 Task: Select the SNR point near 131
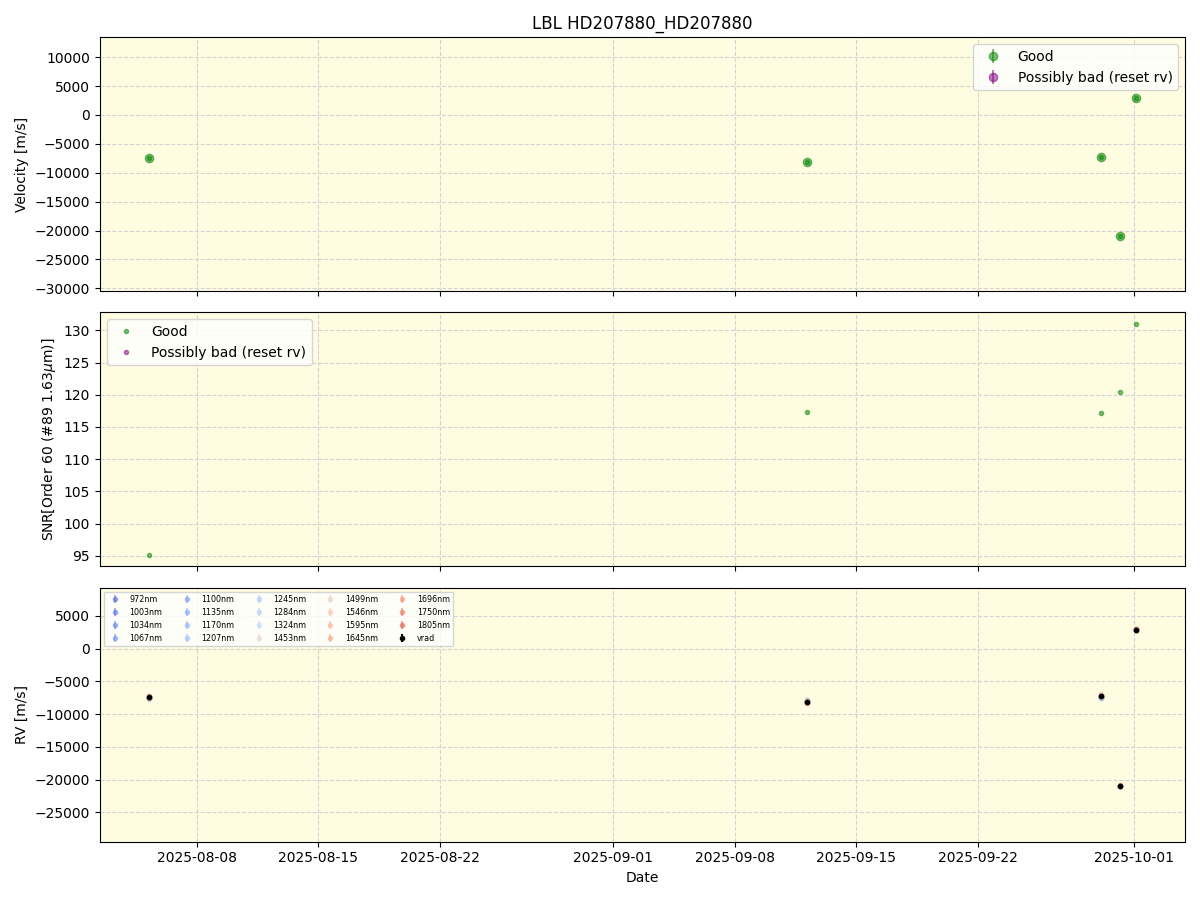click(1136, 324)
